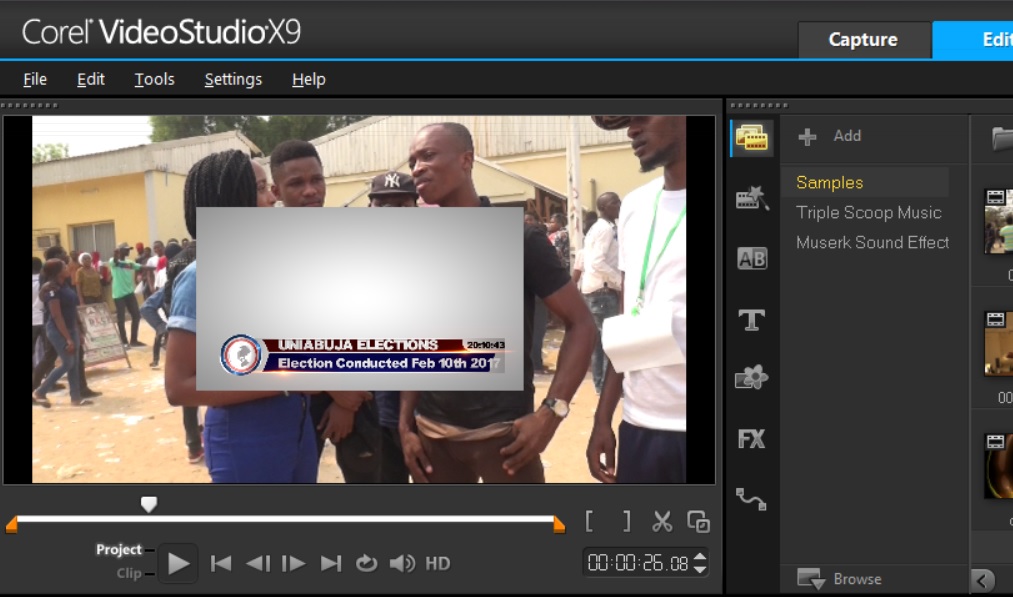Click the right orange trim marker
The image size is (1013, 597).
click(559, 525)
